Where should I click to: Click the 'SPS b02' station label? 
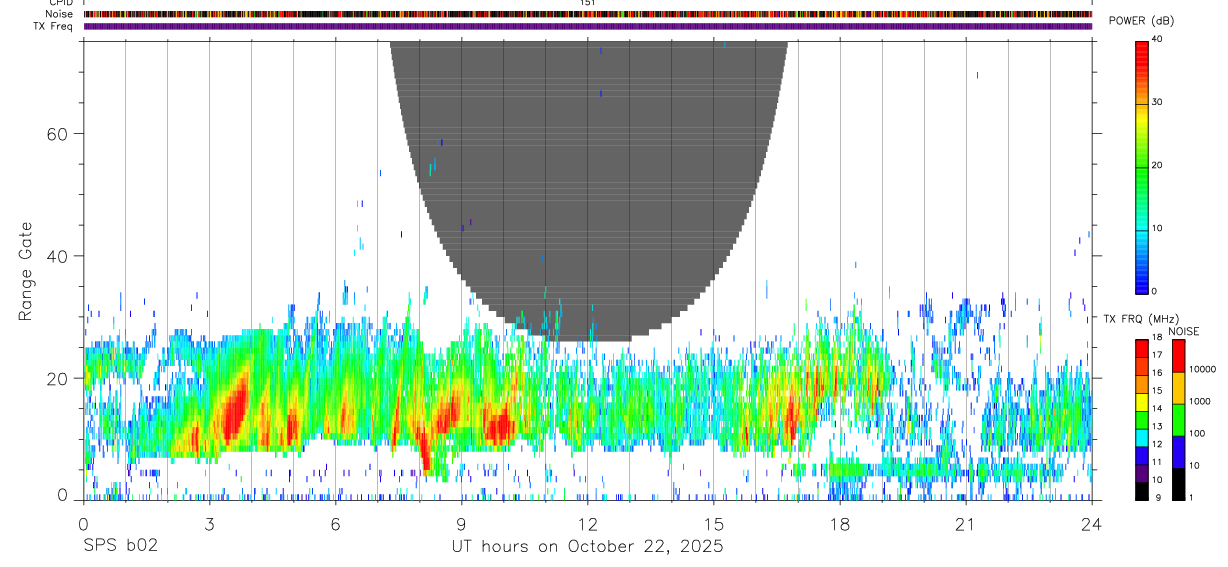coord(119,547)
